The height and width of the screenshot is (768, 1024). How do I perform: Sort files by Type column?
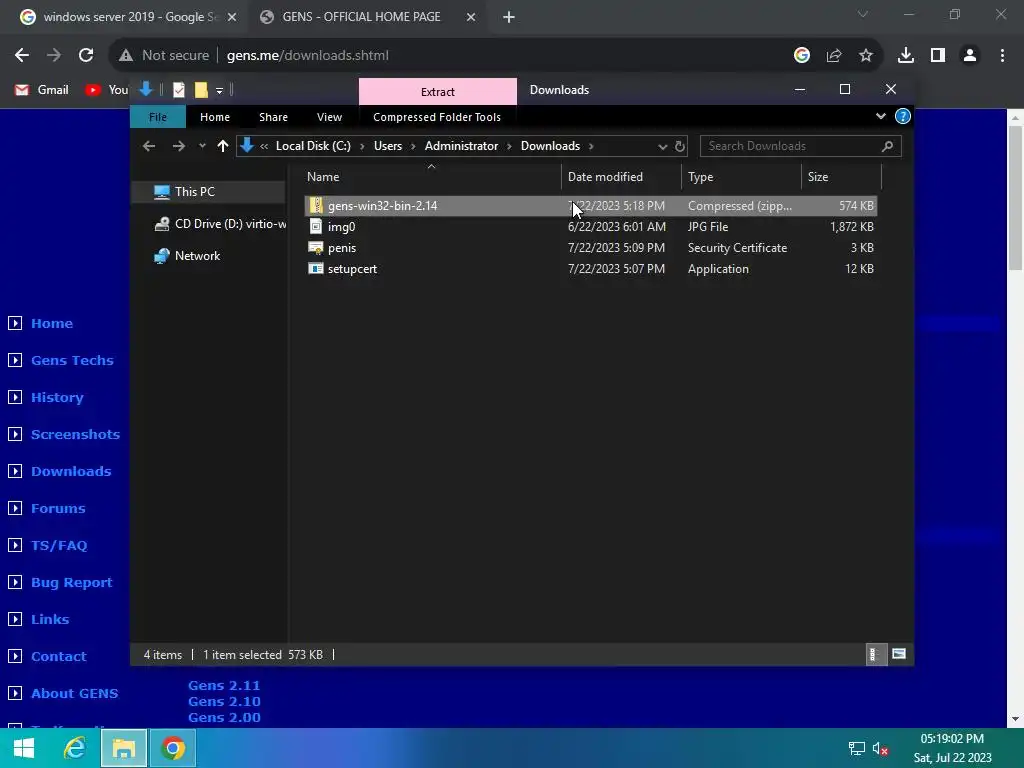coord(741,177)
